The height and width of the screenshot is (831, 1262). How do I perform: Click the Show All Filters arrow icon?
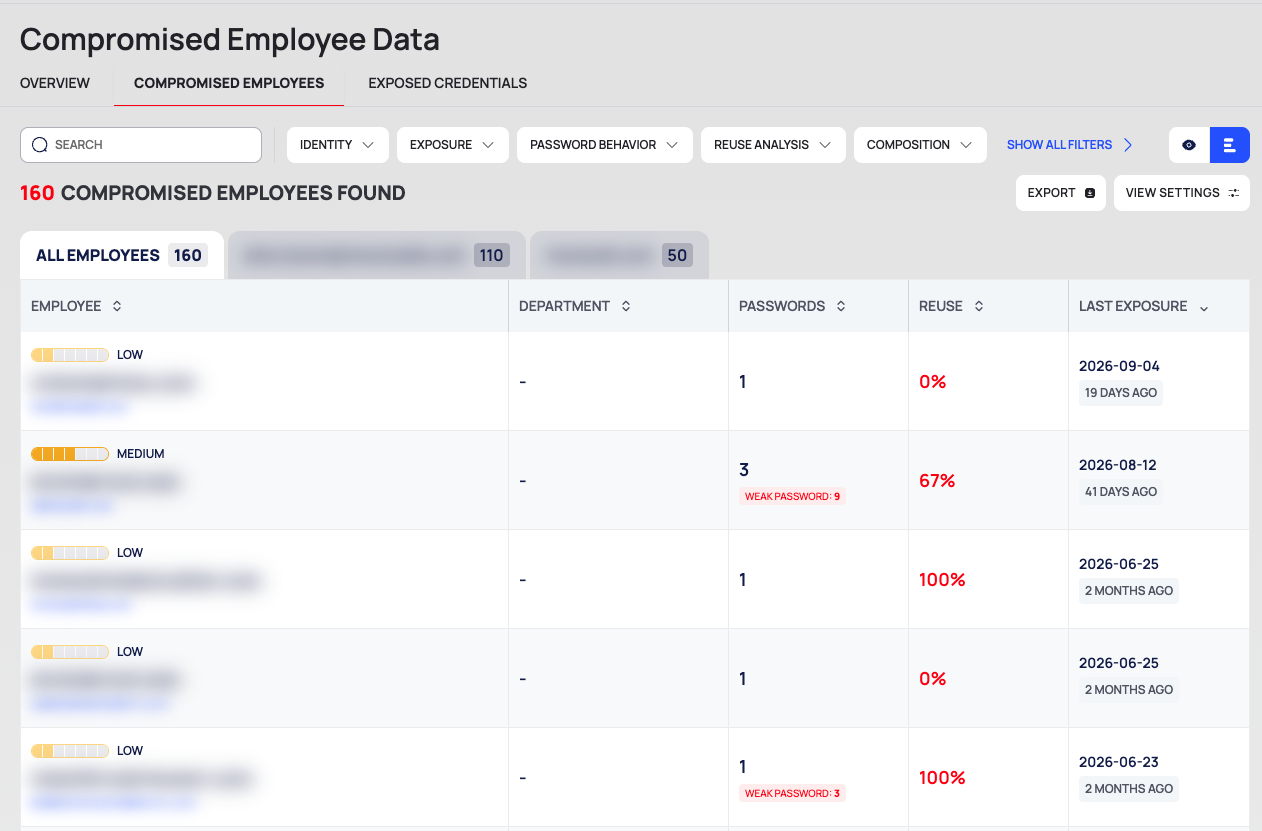[x=1128, y=145]
